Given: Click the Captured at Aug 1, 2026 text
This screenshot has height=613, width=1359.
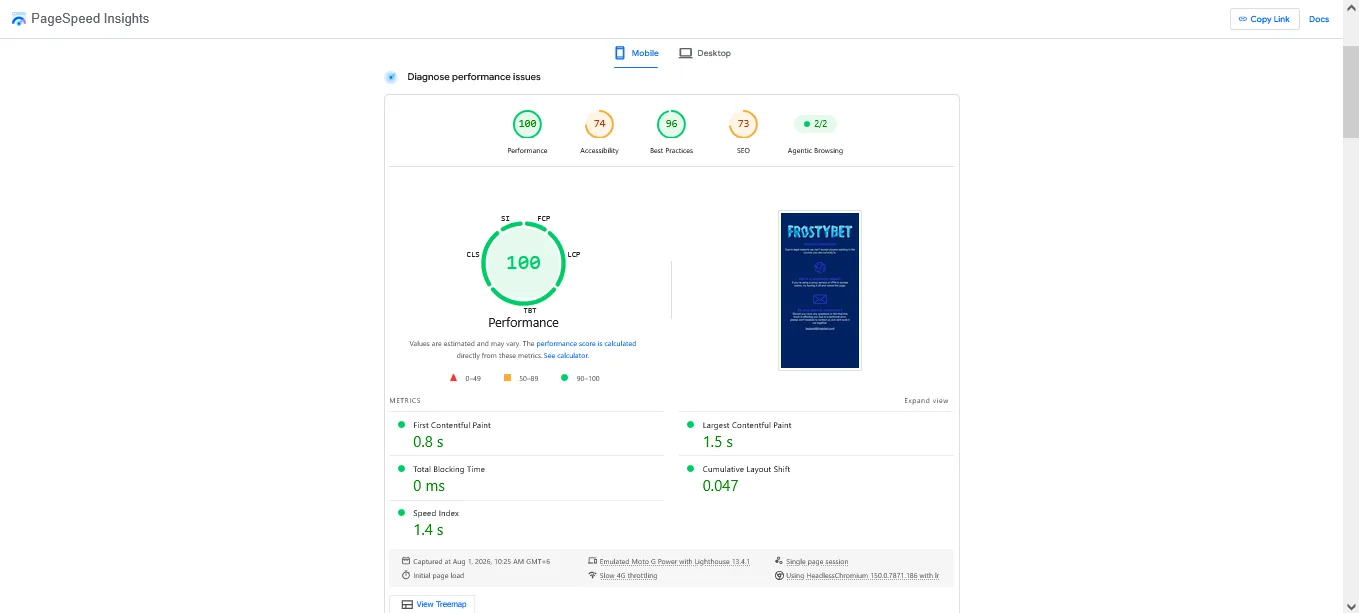Looking at the screenshot, I should 481,562.
